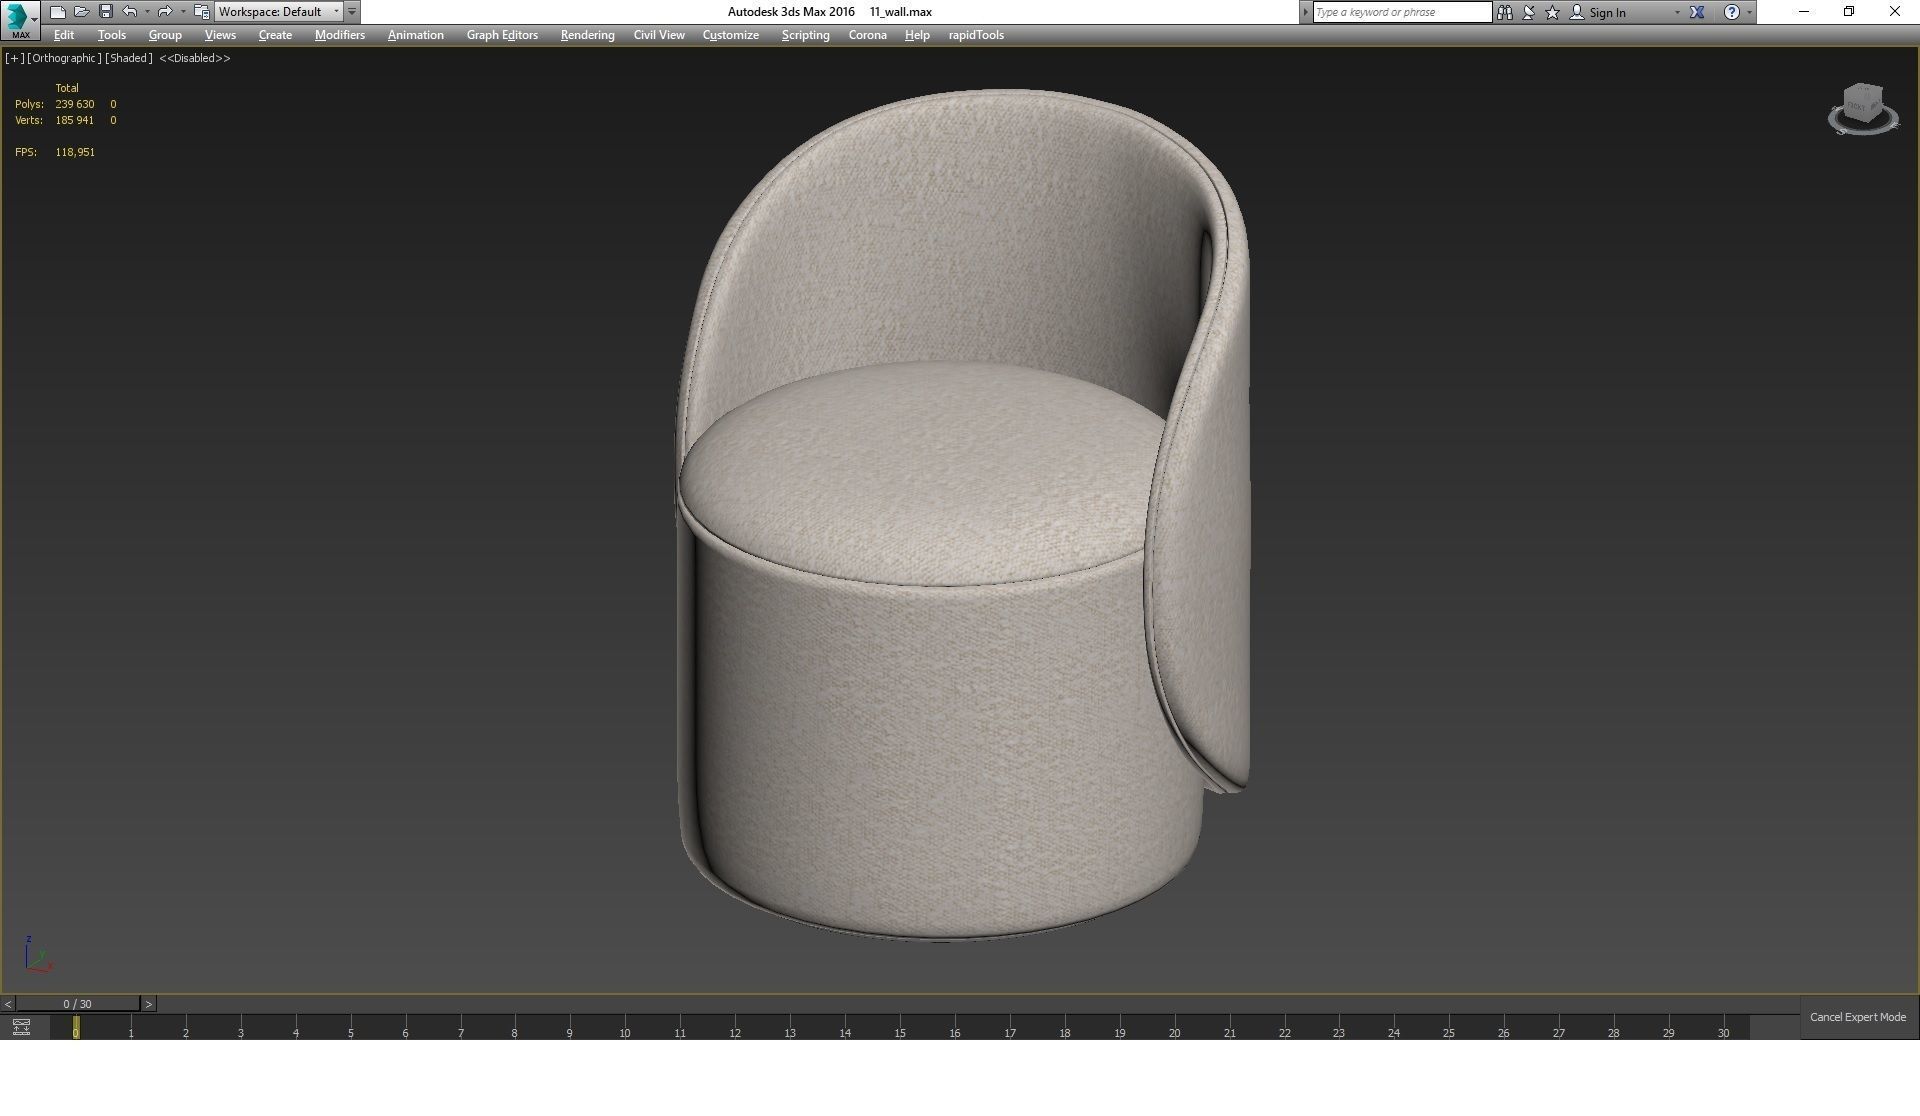Click the viewport [+] general menu
The width and height of the screenshot is (1920, 1116).
click(14, 58)
